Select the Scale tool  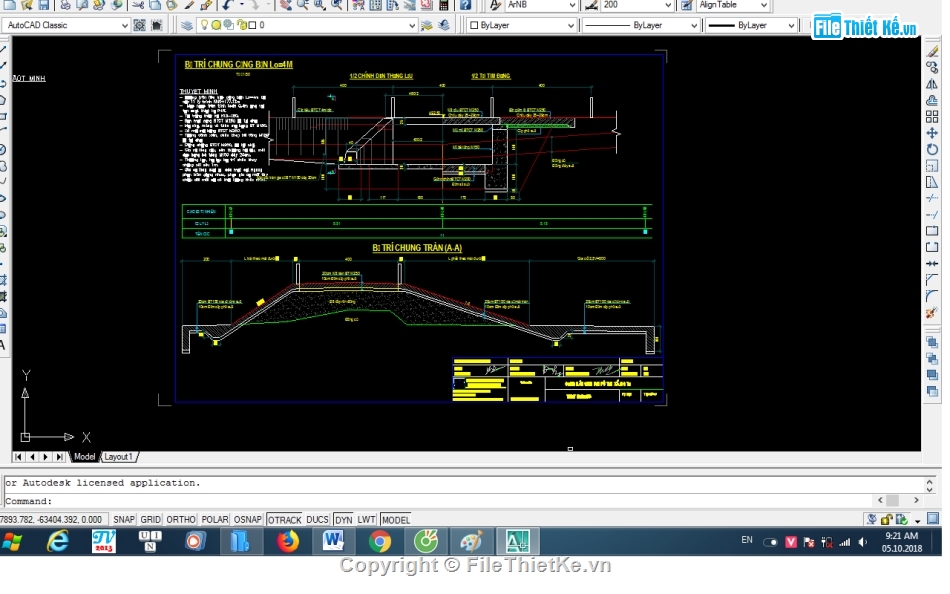pos(932,166)
